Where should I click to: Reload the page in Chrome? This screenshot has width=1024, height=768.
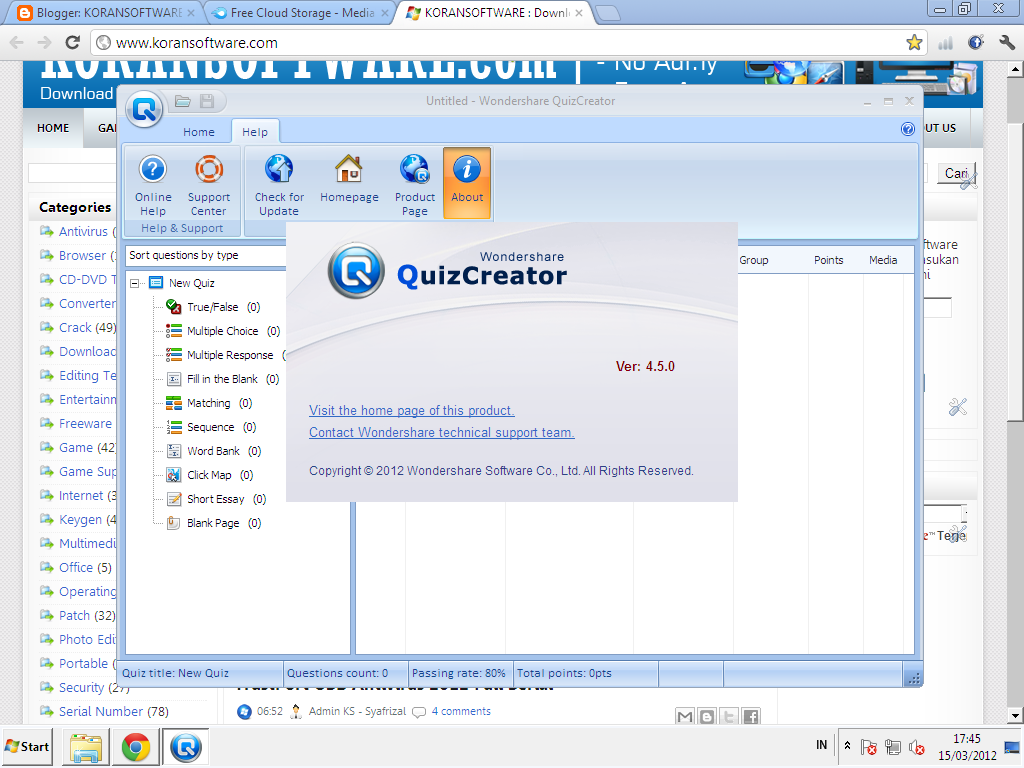tap(72, 43)
